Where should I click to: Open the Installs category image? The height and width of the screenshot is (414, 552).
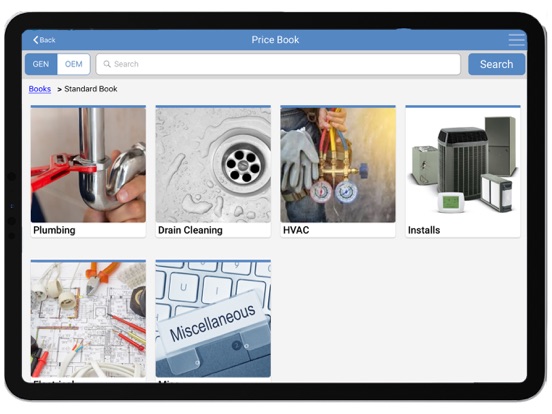463,165
